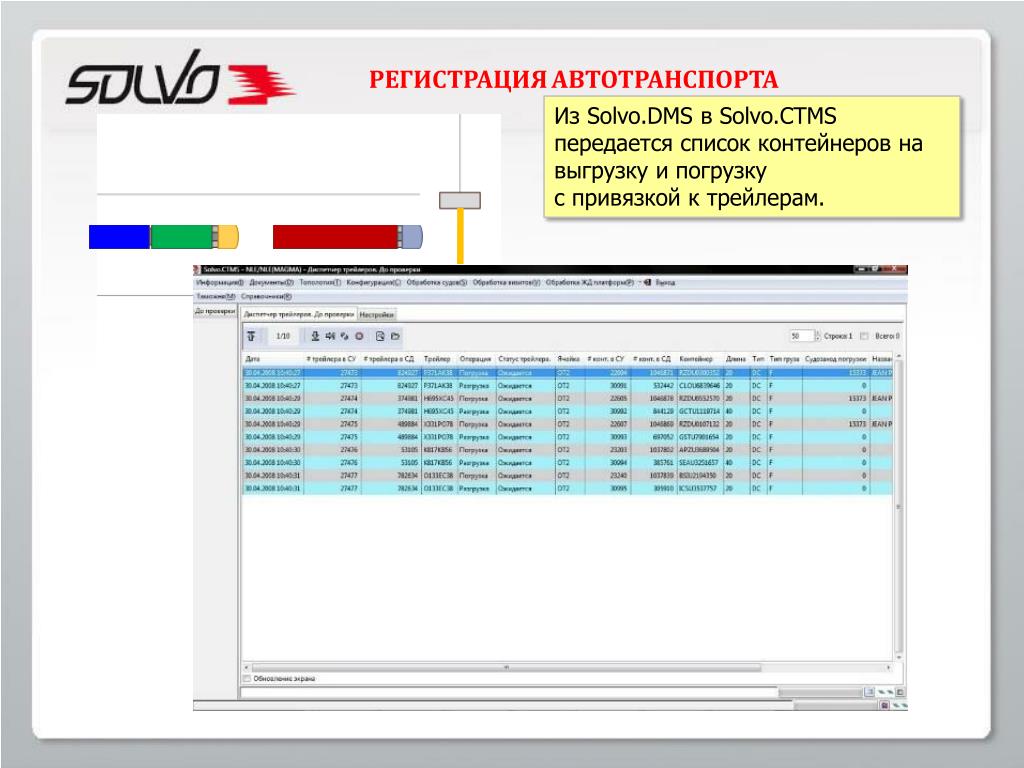This screenshot has height=768, width=1024.
Task: Sort by the Контейнер column header
Action: click(x=699, y=359)
